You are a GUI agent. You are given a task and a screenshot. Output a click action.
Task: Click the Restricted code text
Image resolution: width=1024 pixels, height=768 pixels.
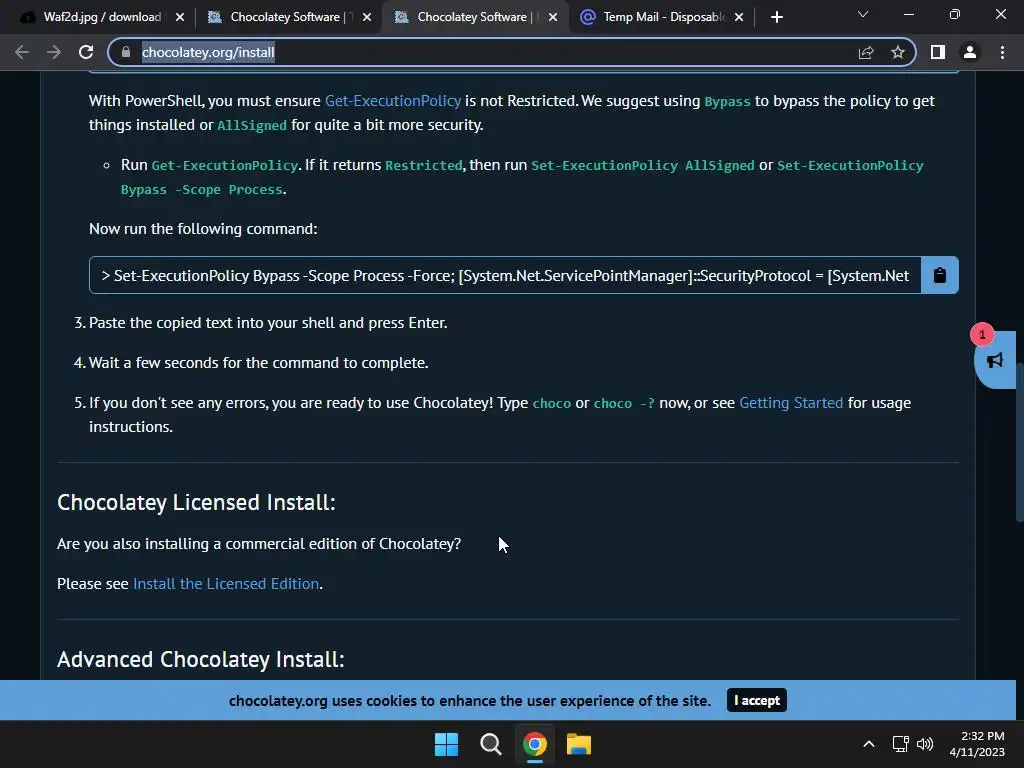pos(424,165)
